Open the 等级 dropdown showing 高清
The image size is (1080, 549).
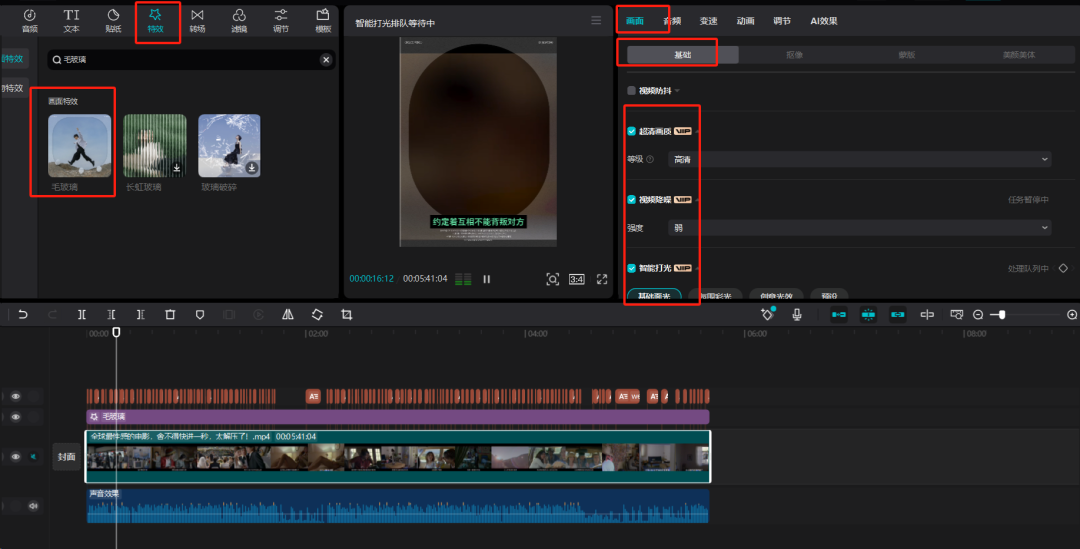pyautogui.click(x=859, y=159)
